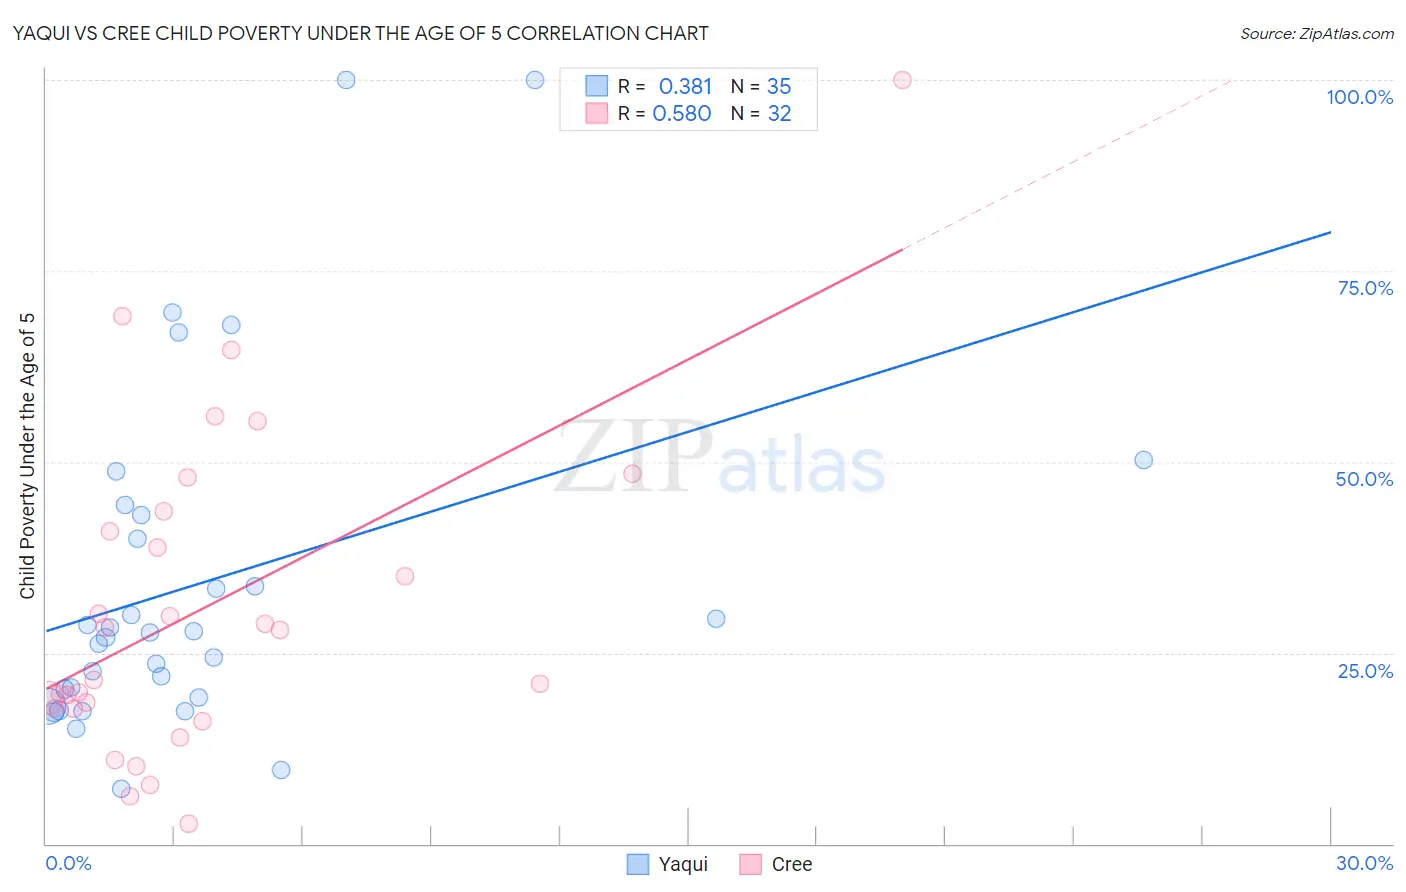The image size is (1406, 892).
Task: Click the 30.0% x-axis label
Action: [1365, 863]
